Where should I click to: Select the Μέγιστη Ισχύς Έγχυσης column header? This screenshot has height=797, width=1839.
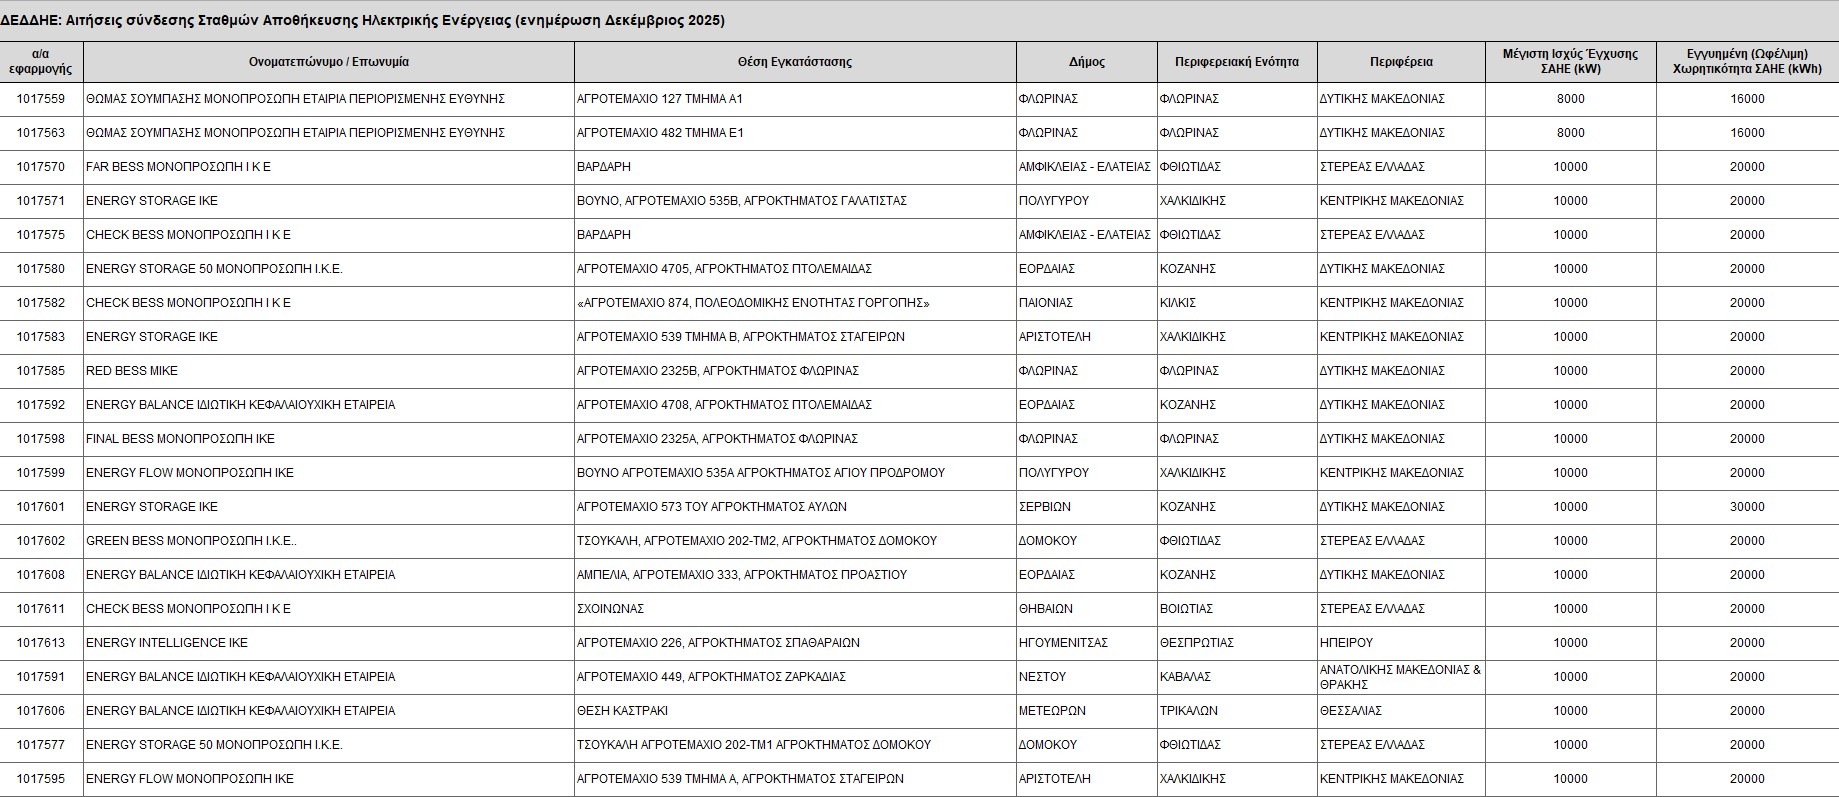[x=1570, y=62]
